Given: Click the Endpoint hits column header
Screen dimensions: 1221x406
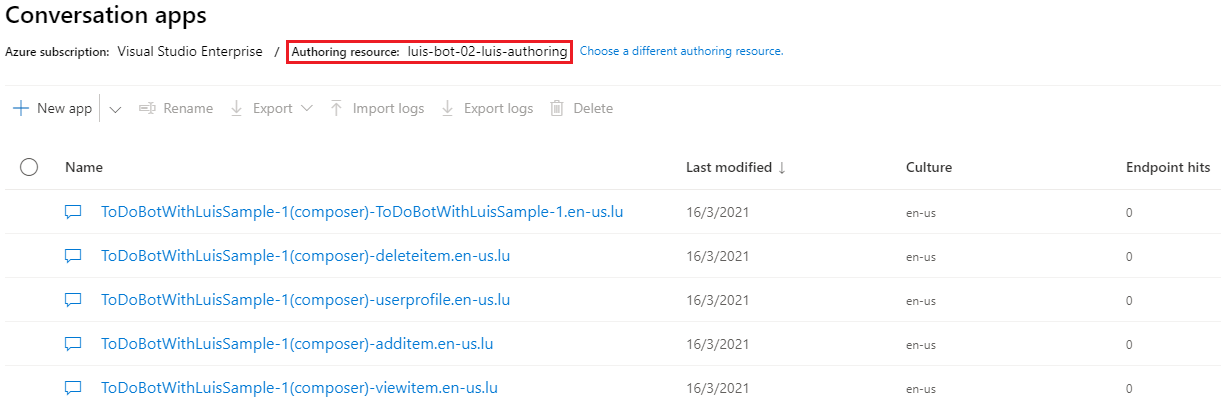Looking at the screenshot, I should (x=1168, y=168).
